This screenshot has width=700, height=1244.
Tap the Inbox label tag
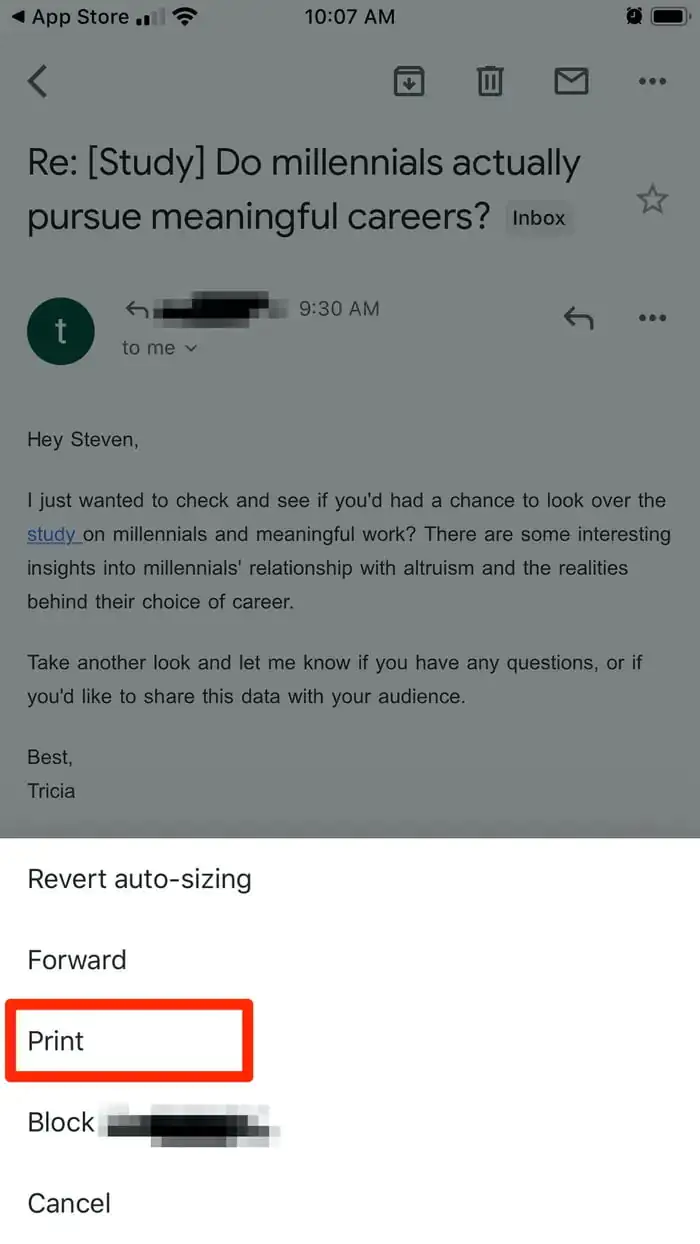coord(539,218)
